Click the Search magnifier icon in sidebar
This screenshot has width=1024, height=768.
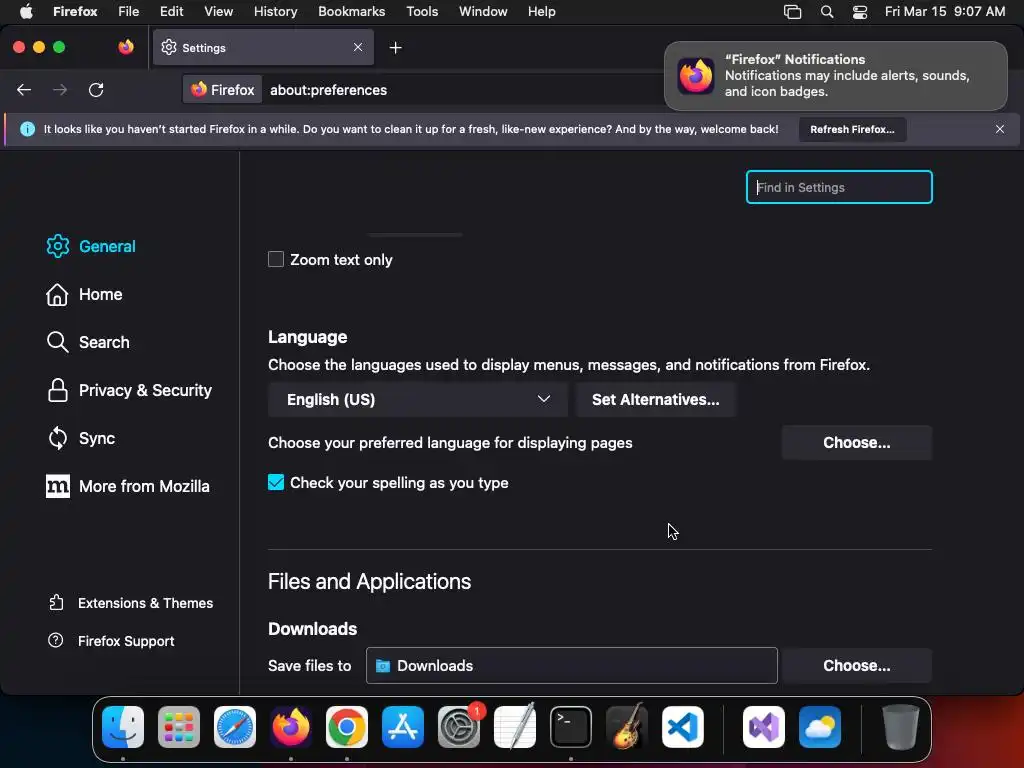[x=57, y=342]
